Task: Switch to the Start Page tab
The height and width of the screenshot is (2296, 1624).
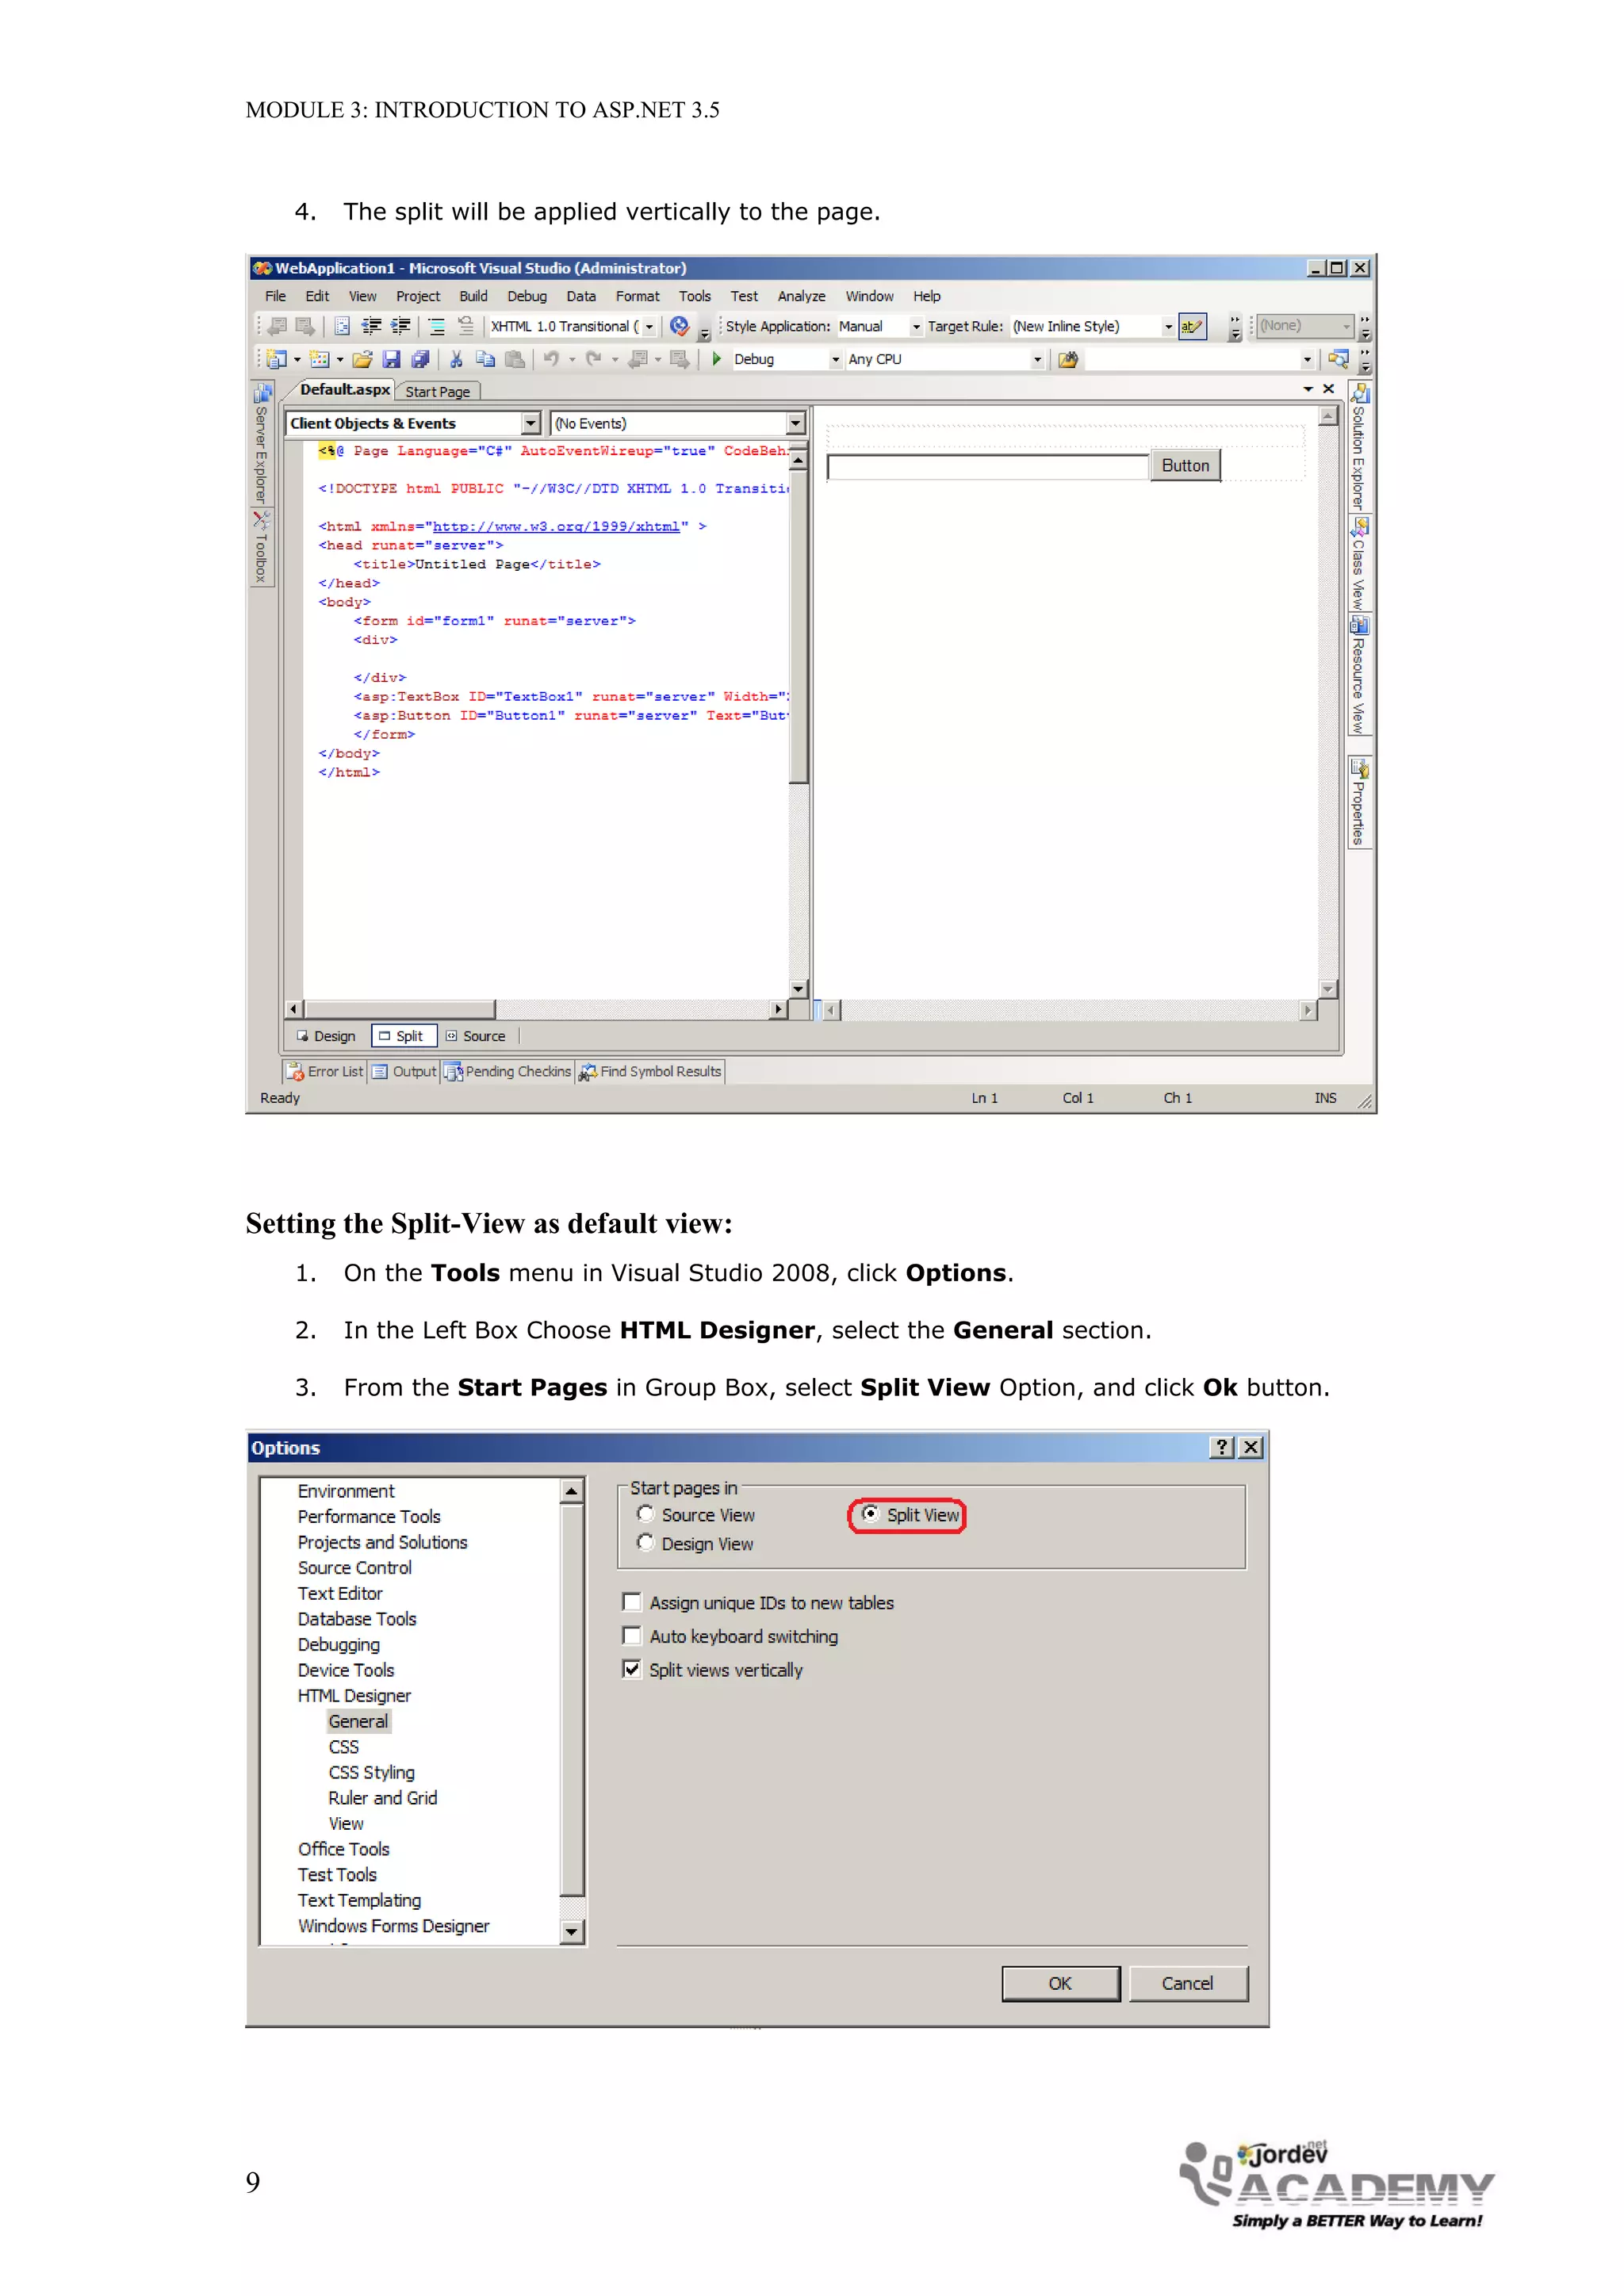Action: pos(438,392)
